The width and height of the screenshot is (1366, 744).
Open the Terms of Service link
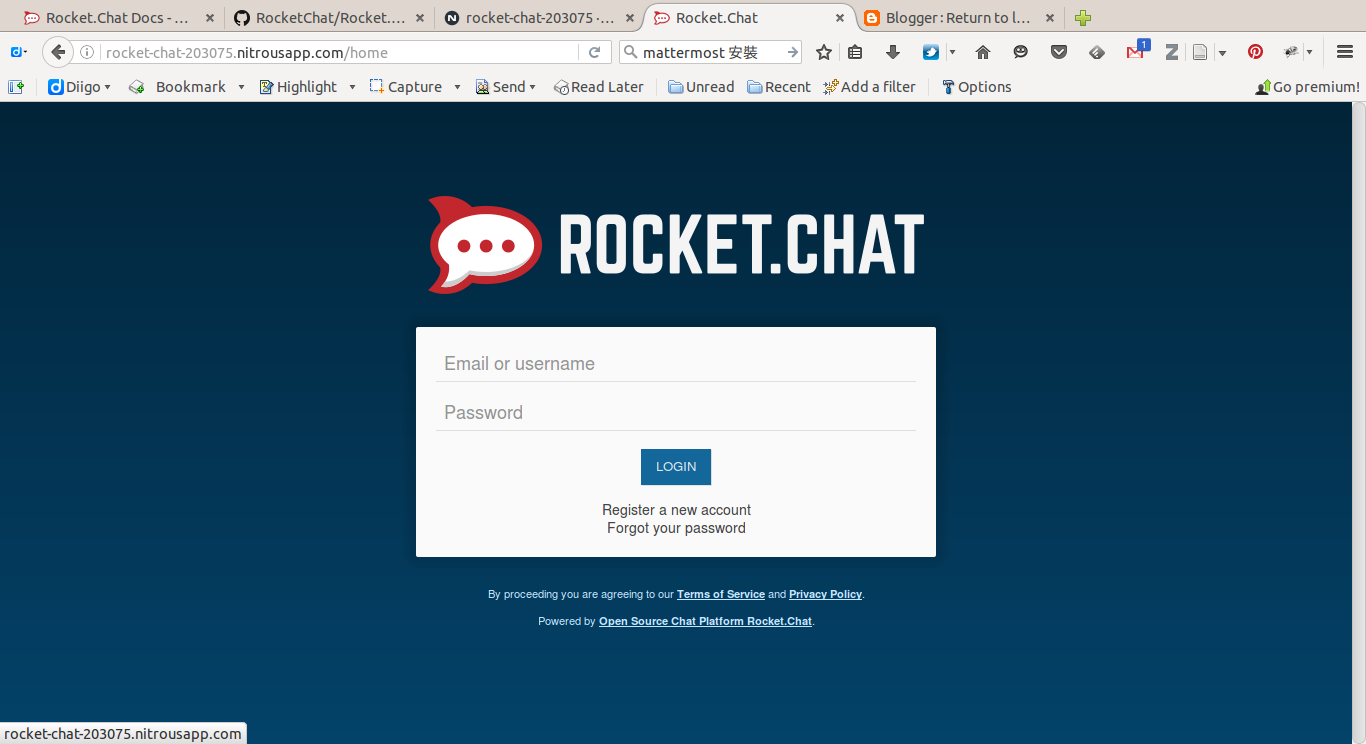point(721,594)
